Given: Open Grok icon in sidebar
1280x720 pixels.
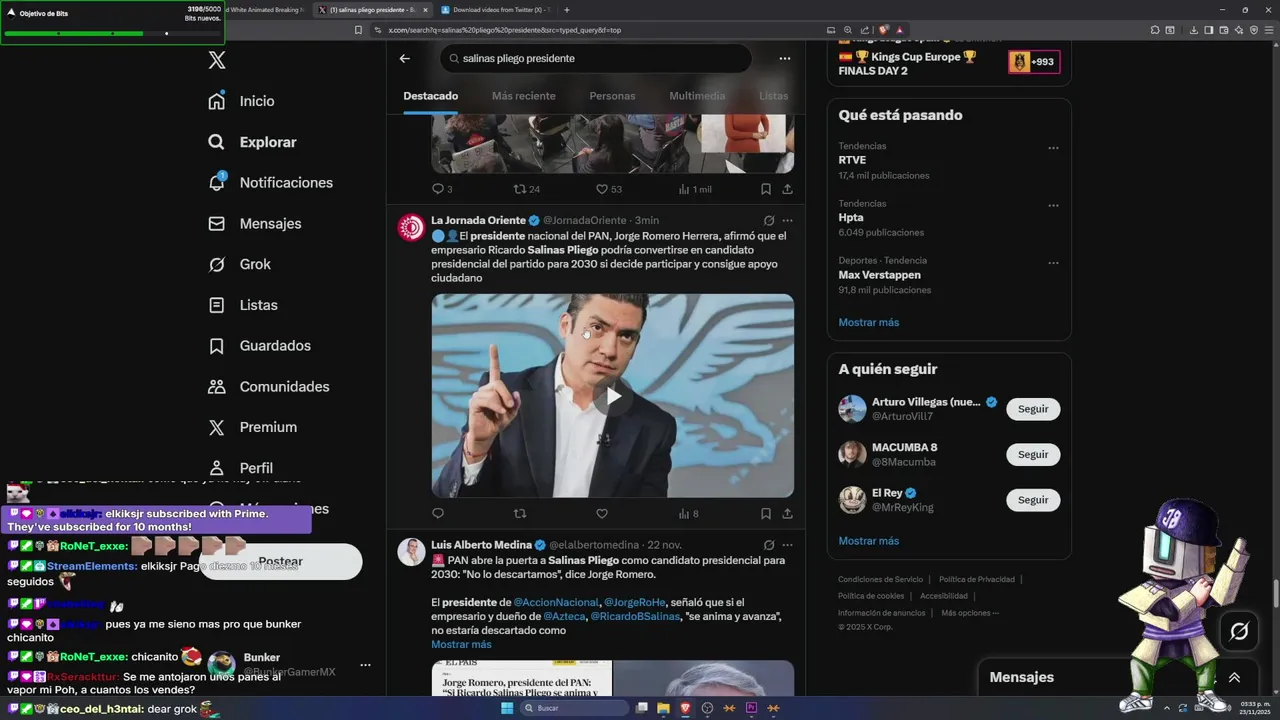Looking at the screenshot, I should tap(217, 264).
